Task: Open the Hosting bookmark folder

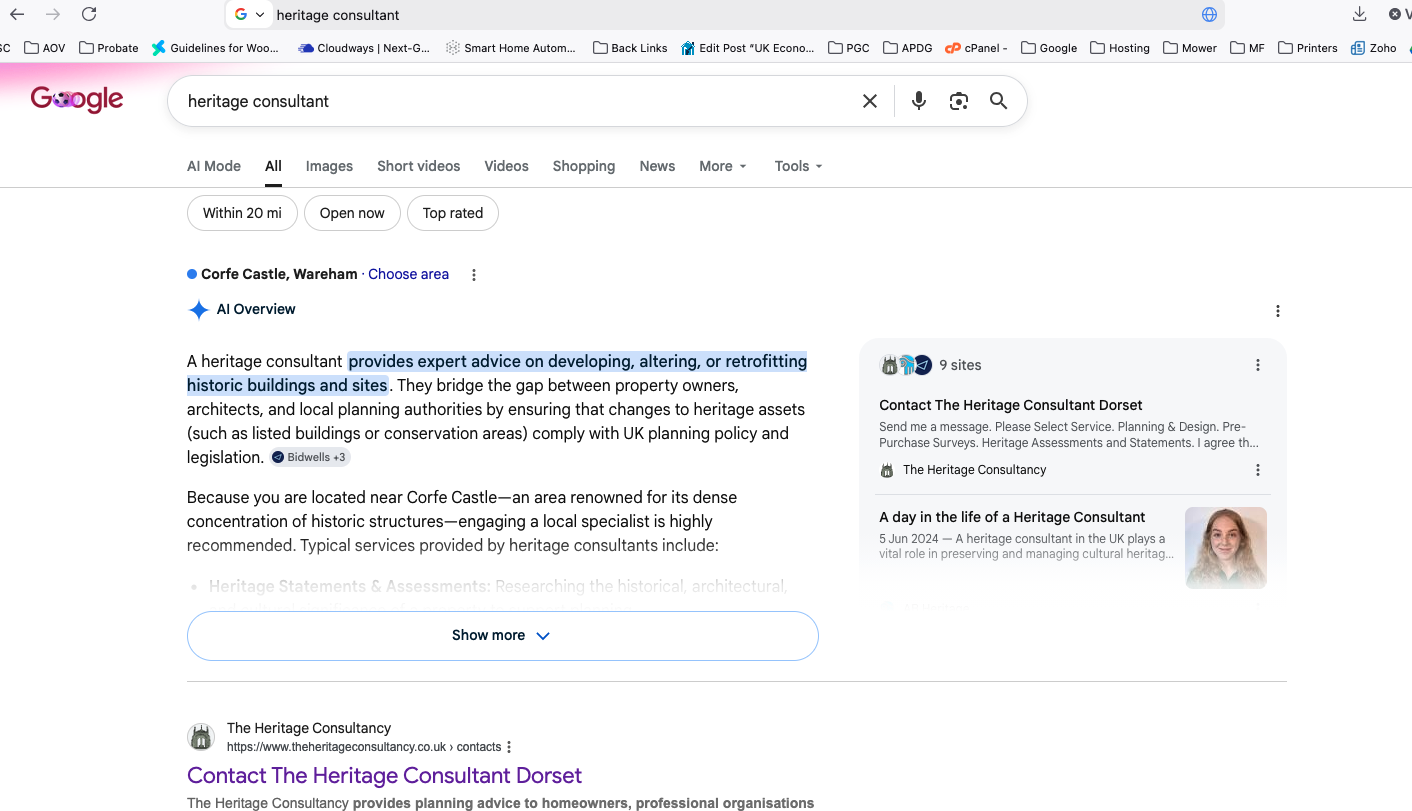Action: 1120,48
